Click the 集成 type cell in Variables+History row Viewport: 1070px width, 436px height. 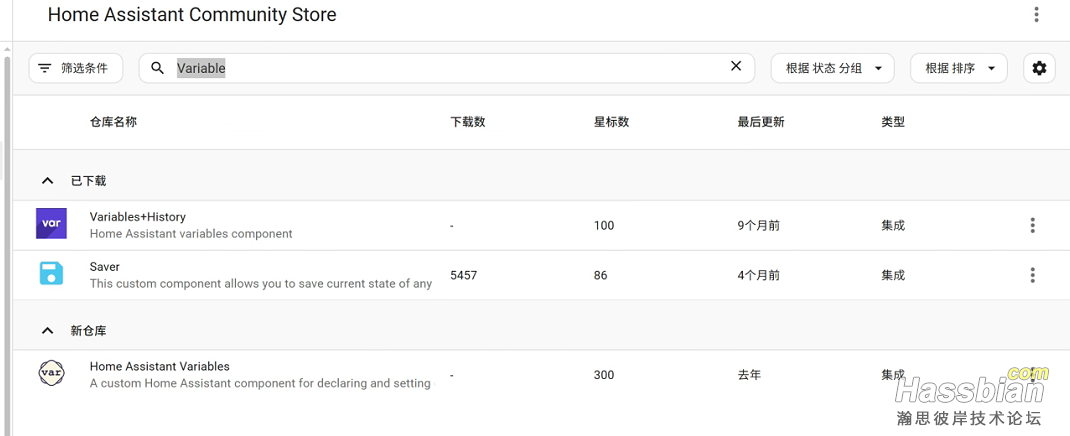(893, 226)
